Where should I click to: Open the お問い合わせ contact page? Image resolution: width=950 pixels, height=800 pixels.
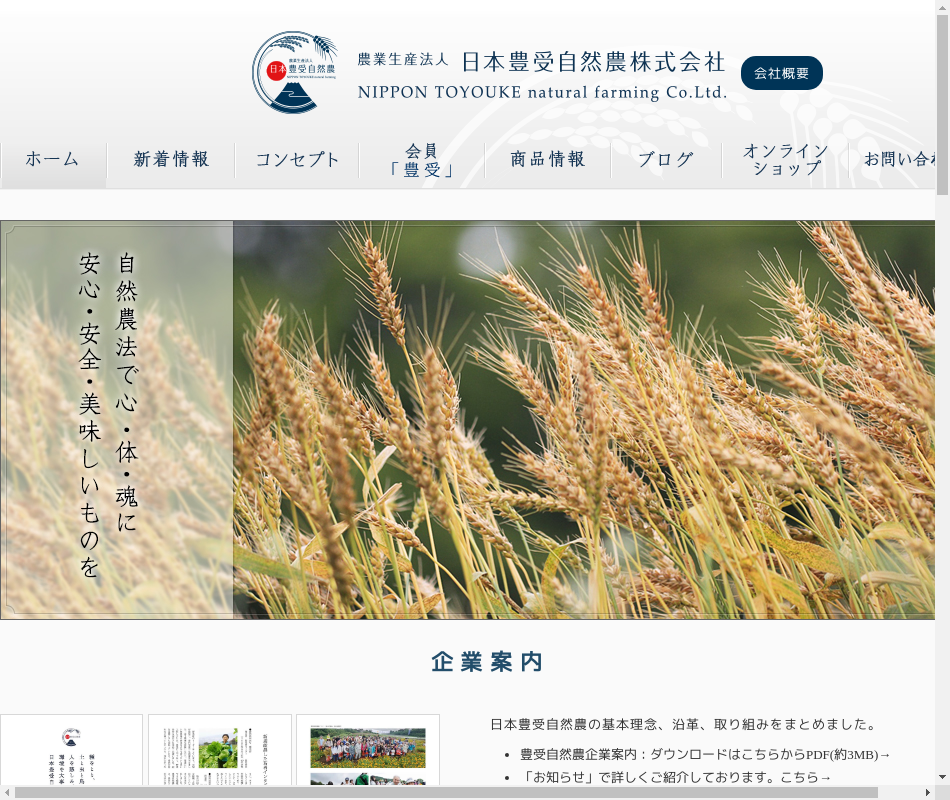[900, 160]
